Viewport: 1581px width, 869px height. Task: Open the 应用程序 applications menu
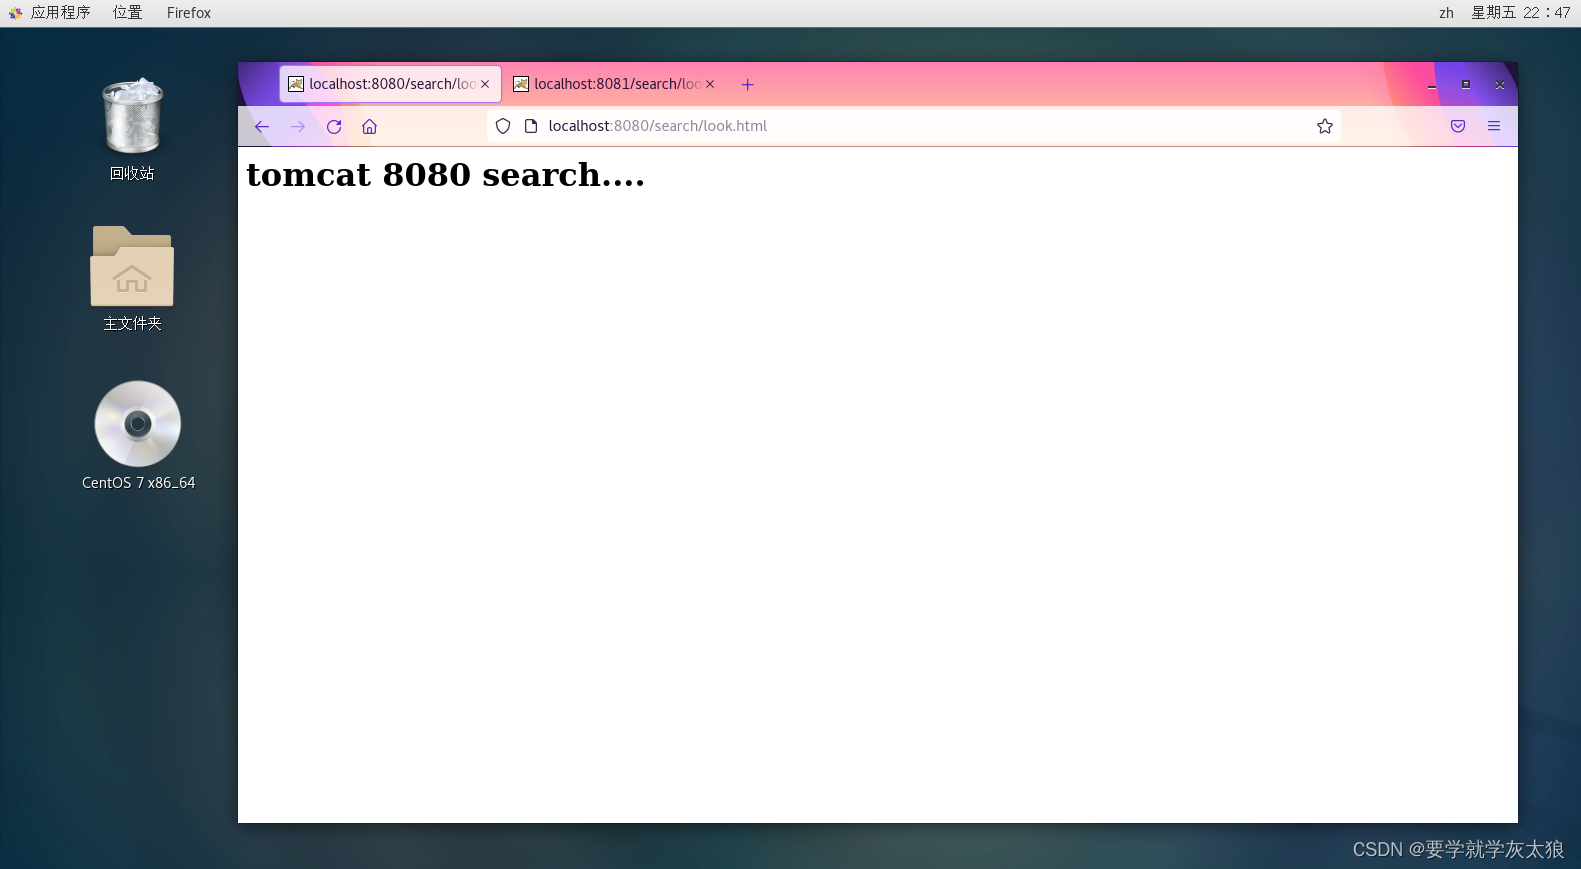[x=60, y=13]
